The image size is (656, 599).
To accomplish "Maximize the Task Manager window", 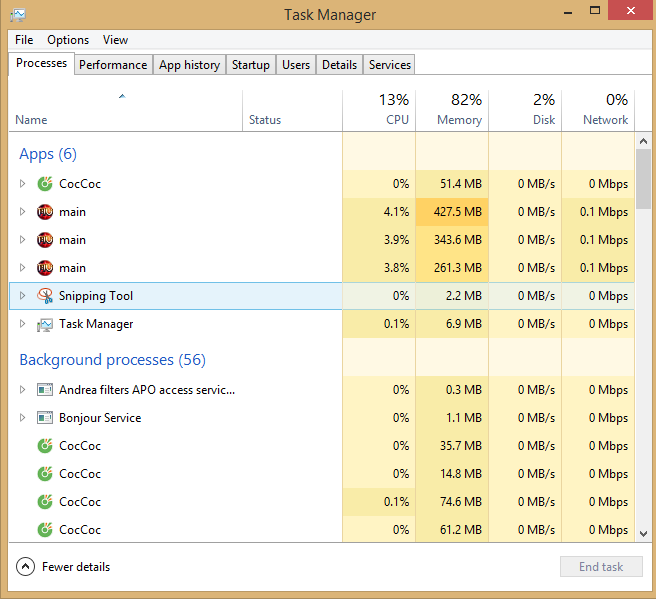I will tap(594, 11).
